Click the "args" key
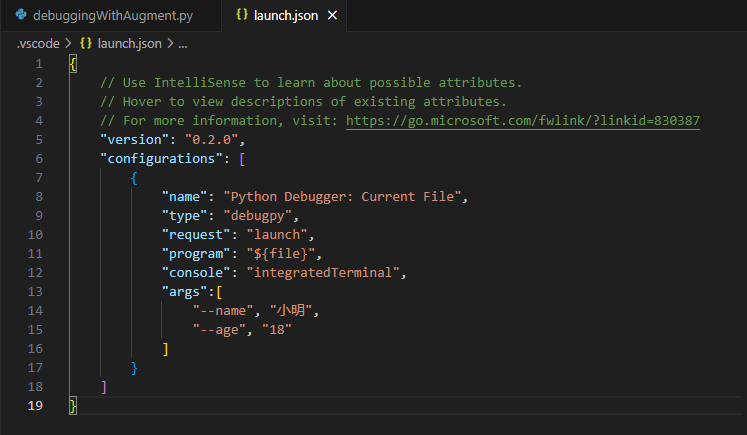 tap(184, 292)
